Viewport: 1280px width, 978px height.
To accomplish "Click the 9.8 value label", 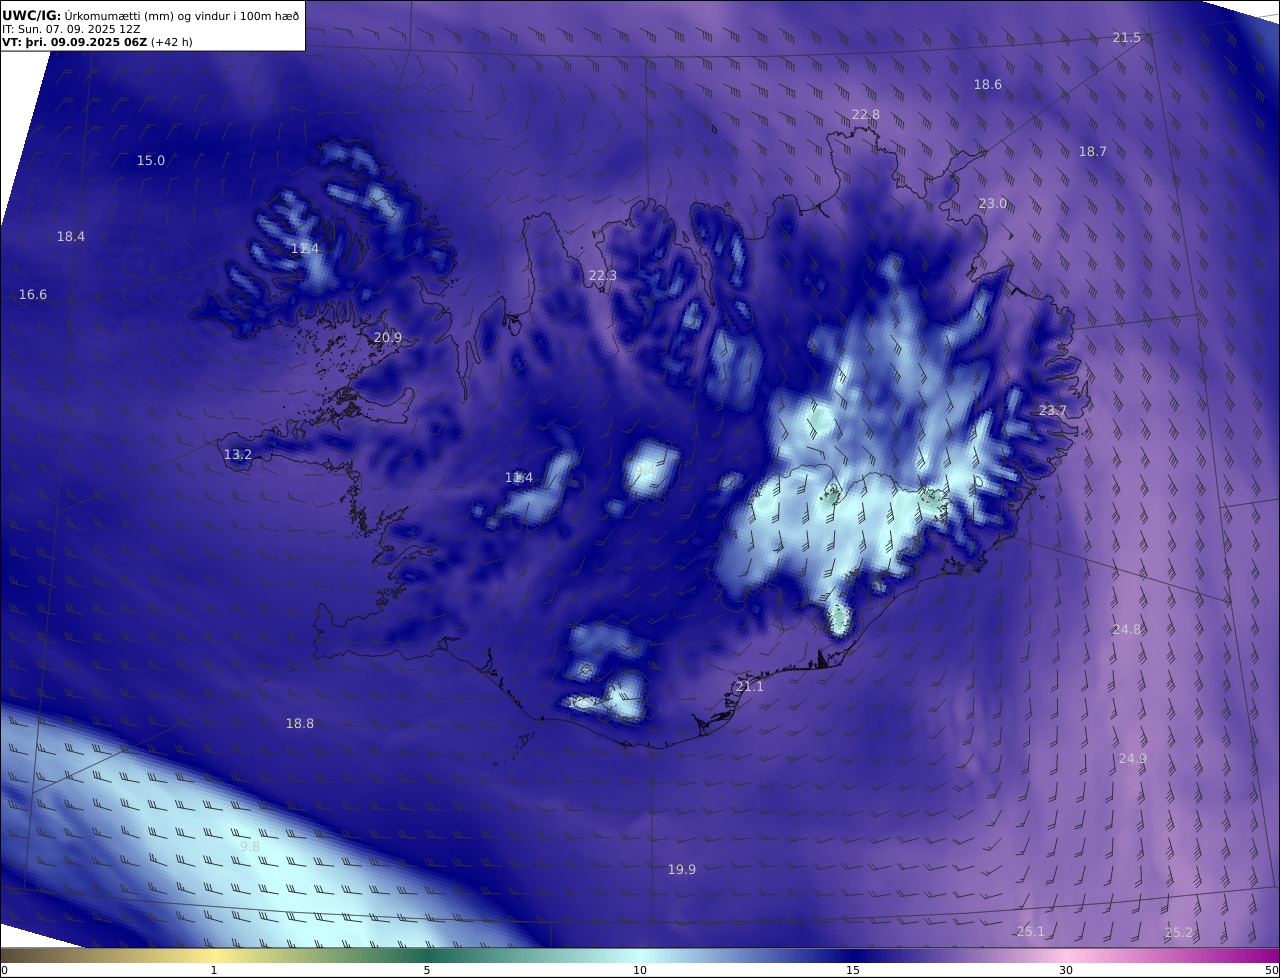I will (250, 847).
